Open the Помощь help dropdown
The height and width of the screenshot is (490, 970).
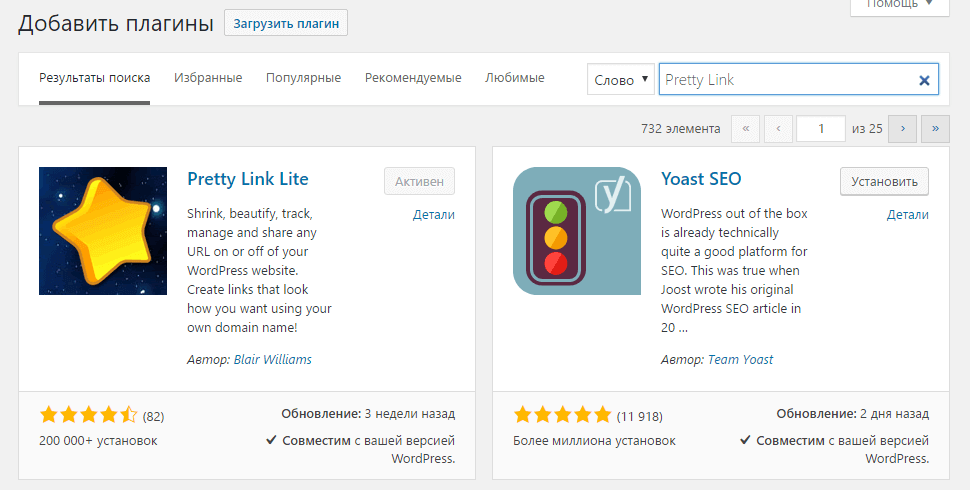(899, 5)
